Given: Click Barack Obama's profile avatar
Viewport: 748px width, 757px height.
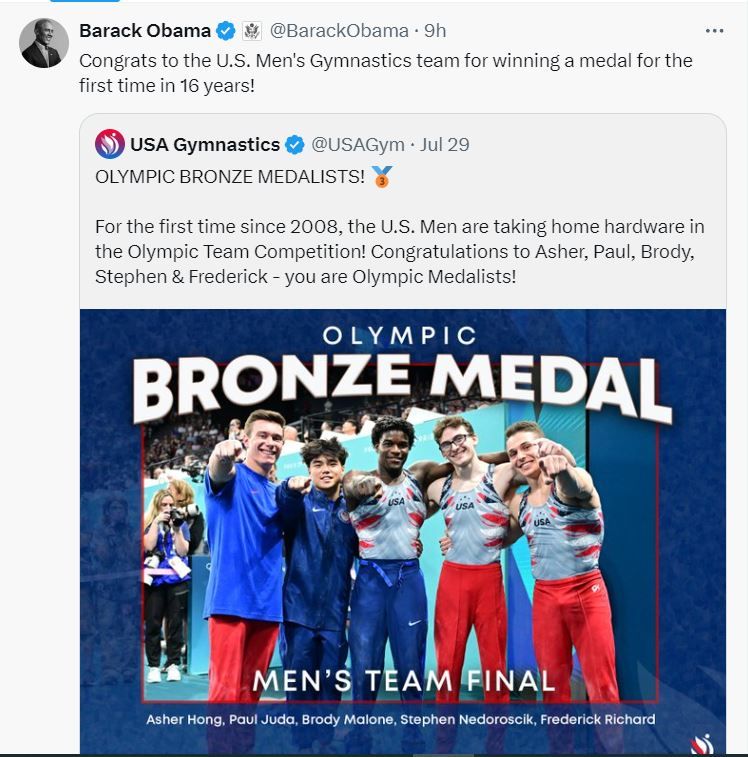Looking at the screenshot, I should pos(45,43).
